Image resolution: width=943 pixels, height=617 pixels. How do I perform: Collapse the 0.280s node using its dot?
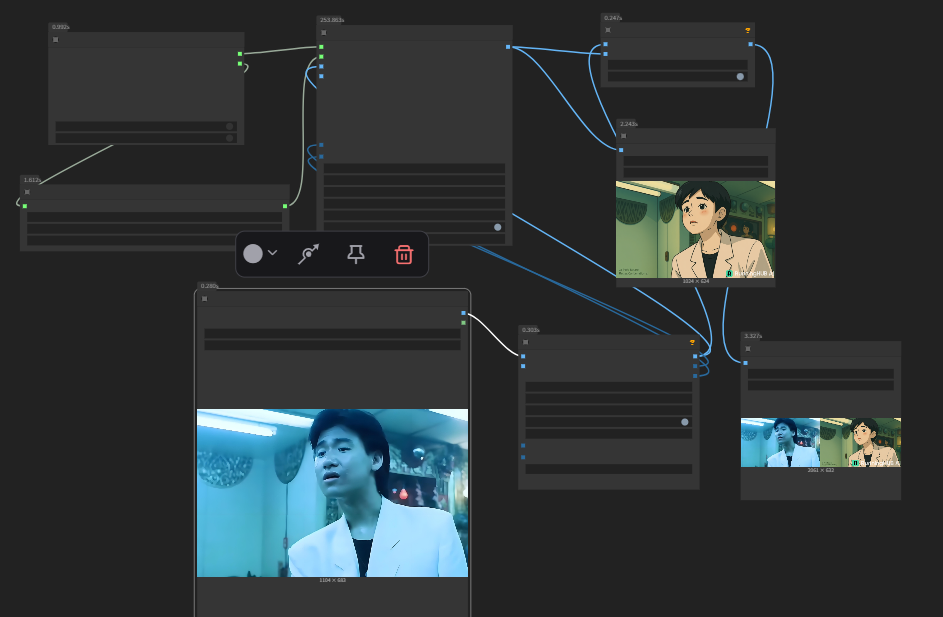click(204, 299)
